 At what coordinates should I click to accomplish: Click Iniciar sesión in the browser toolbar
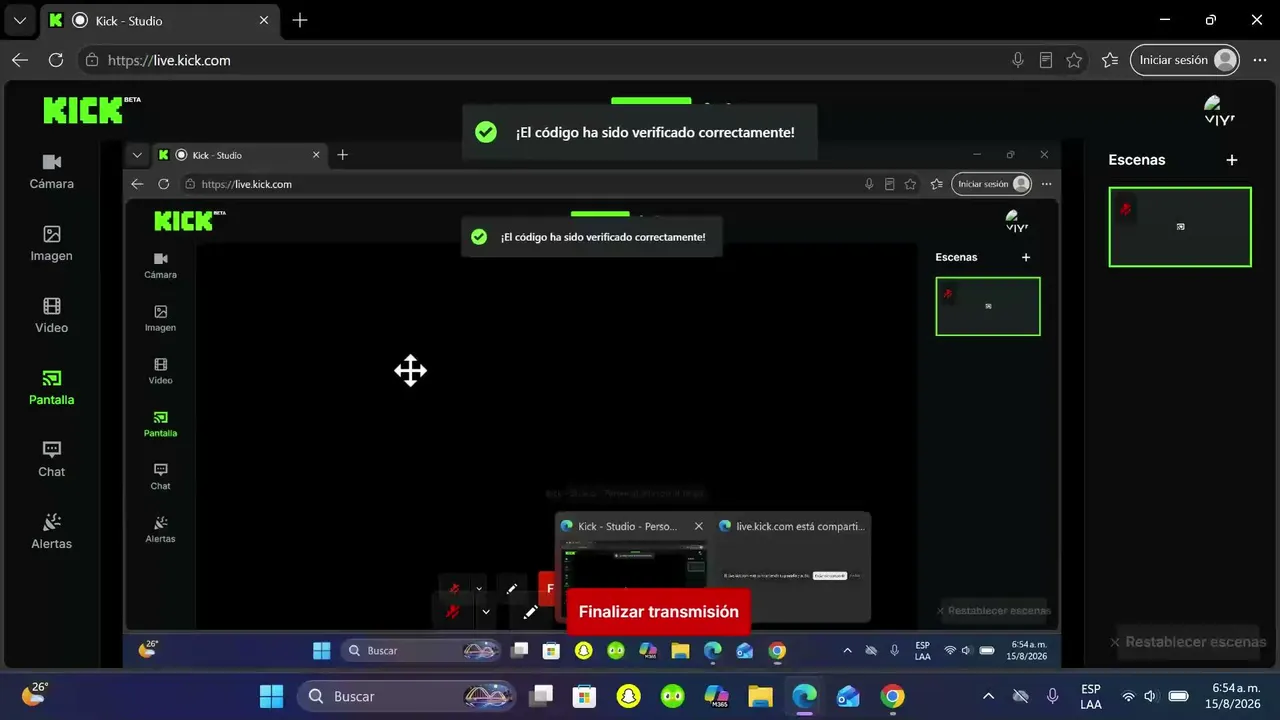[x=1185, y=60]
